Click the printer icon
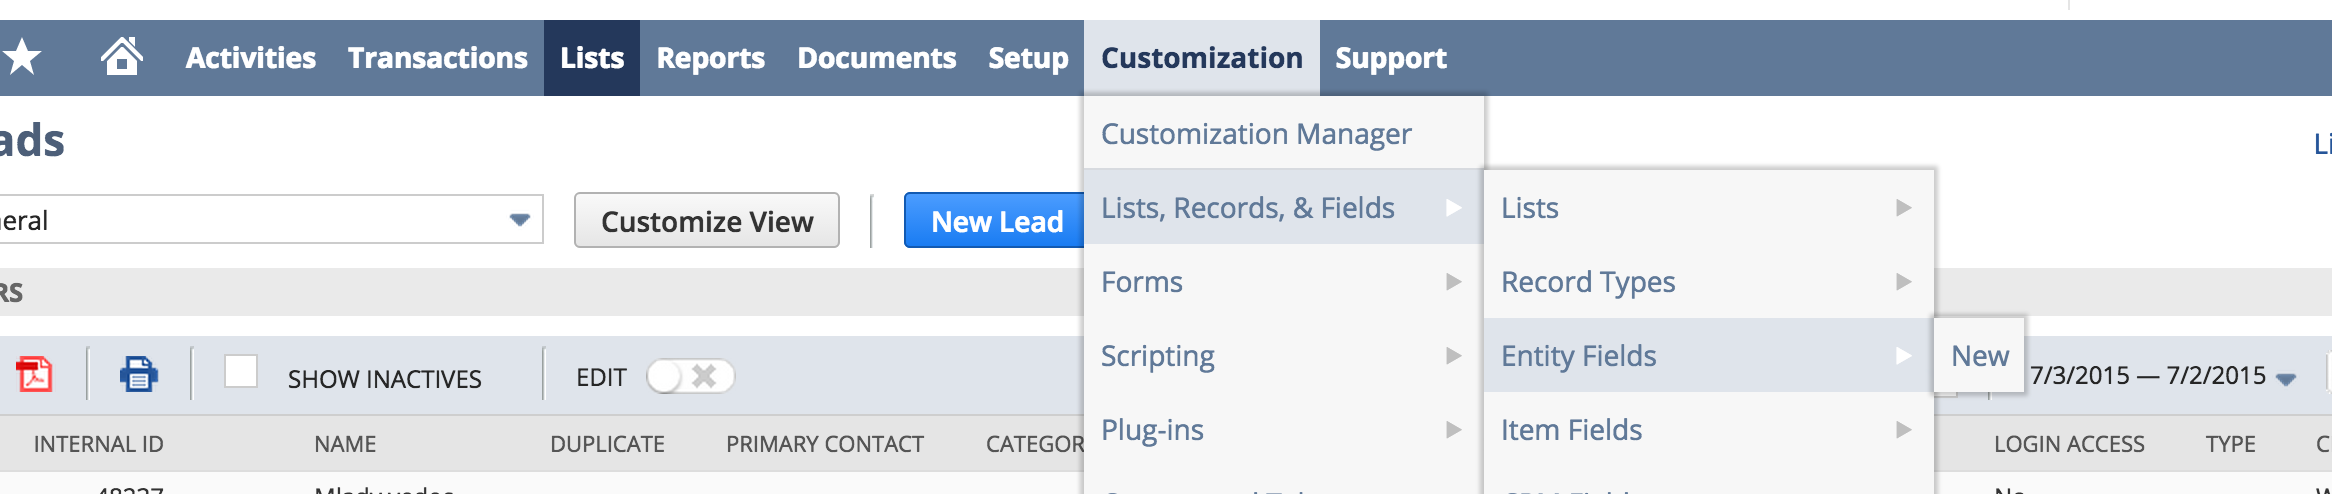The image size is (2332, 494). (139, 375)
